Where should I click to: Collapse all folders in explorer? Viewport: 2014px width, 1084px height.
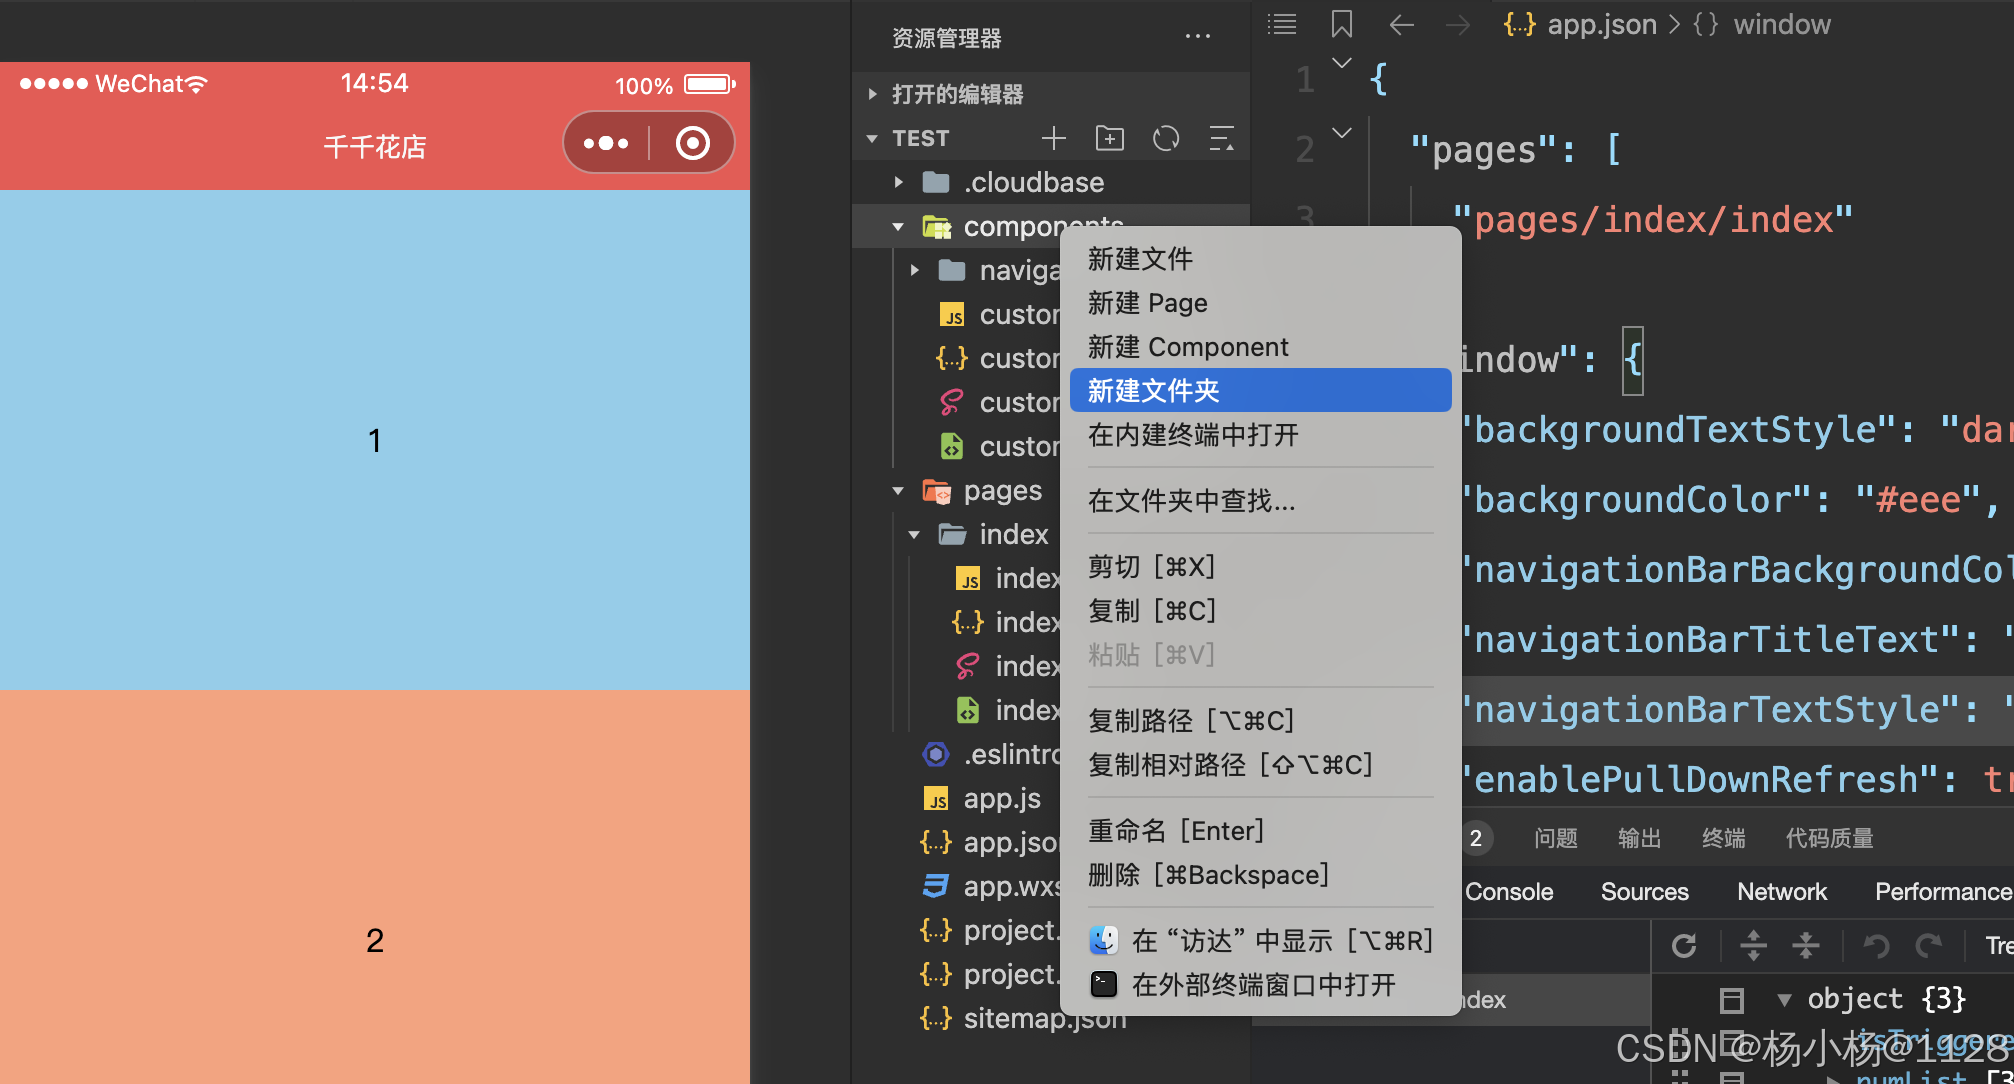1221,138
